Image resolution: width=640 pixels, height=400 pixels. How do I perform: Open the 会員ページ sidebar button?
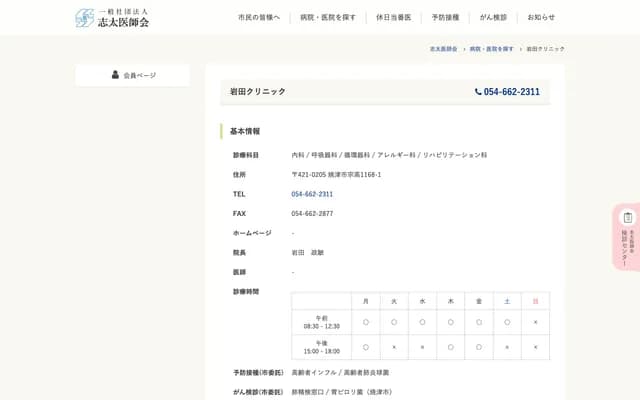[133, 75]
